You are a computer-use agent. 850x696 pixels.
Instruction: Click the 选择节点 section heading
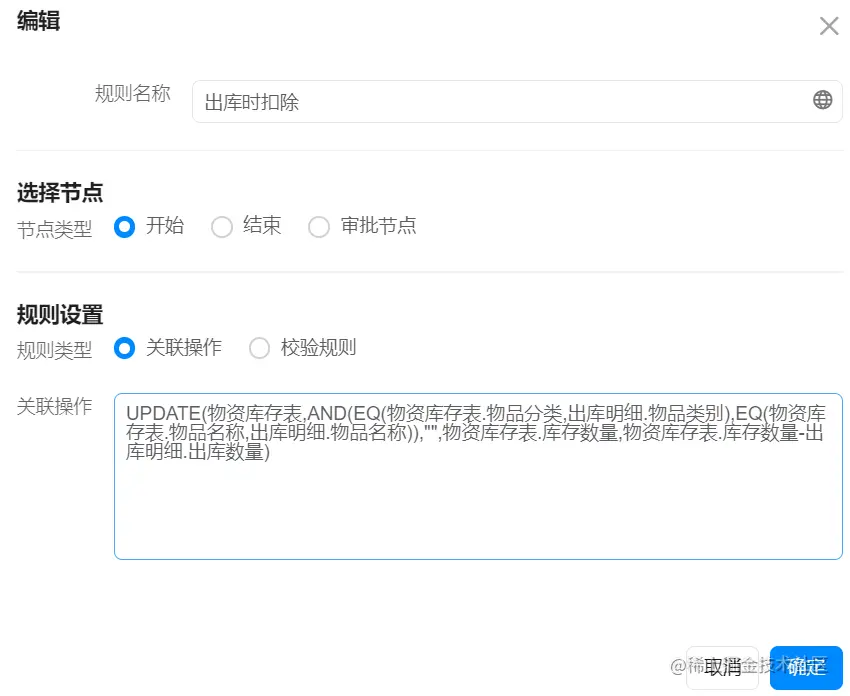point(60,192)
